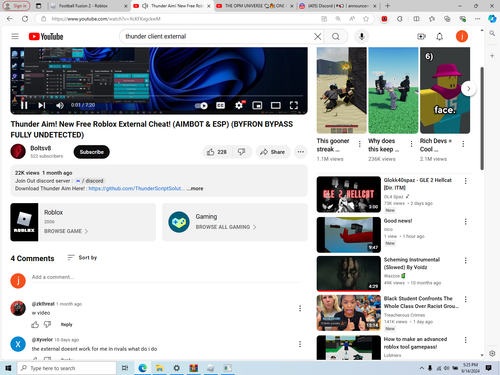Like the video with 228 likes

217,152
